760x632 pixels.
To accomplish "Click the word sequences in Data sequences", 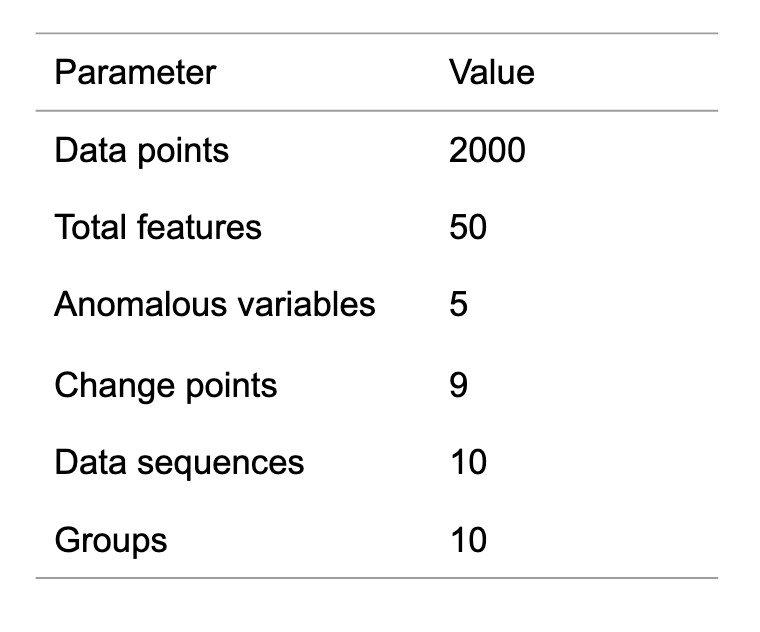I will (221, 465).
